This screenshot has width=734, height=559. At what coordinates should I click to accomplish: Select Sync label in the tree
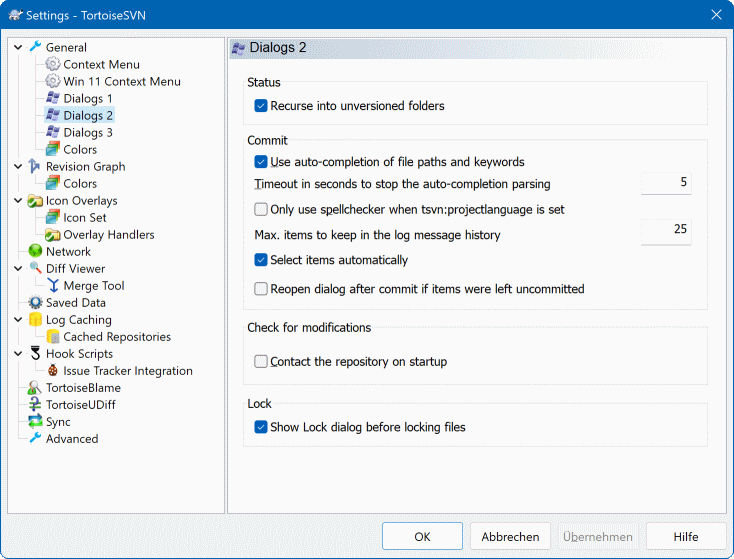coord(58,422)
